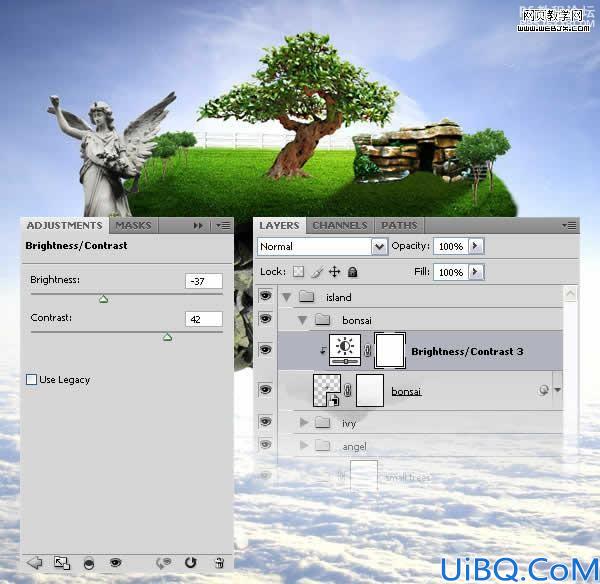
Task: Open the Paths tab
Action: coord(399,225)
